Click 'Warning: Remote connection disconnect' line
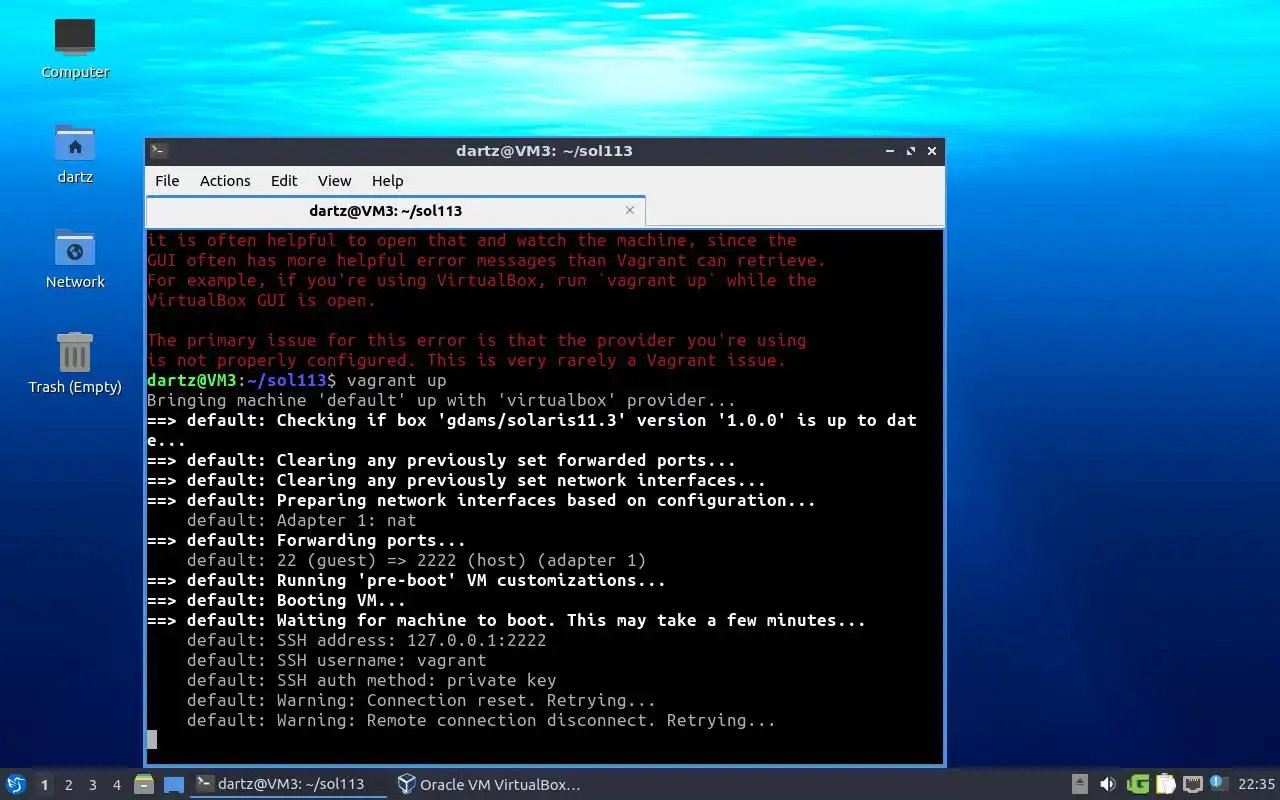The height and width of the screenshot is (800, 1280). 481,720
